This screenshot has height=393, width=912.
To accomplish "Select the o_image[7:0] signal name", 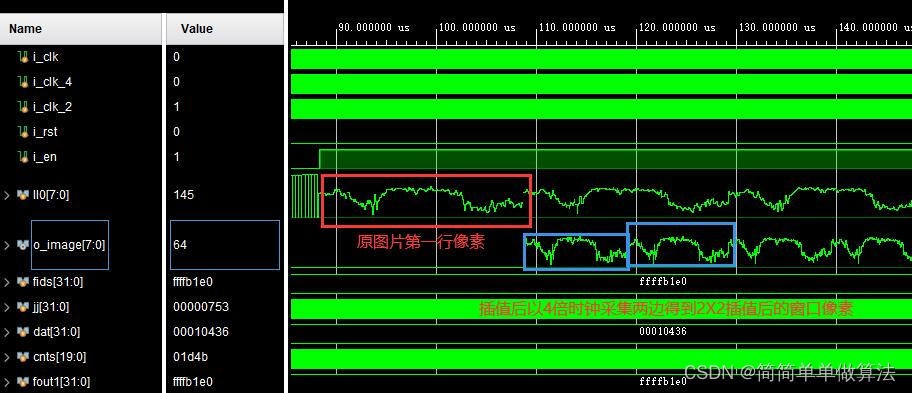I will (69, 245).
